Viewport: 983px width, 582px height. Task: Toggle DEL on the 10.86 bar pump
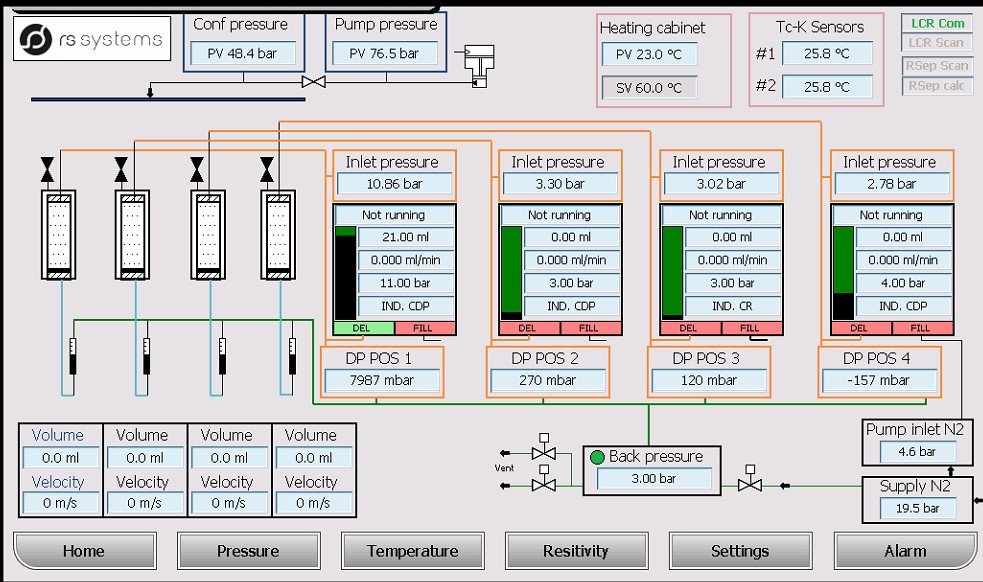pos(364,328)
